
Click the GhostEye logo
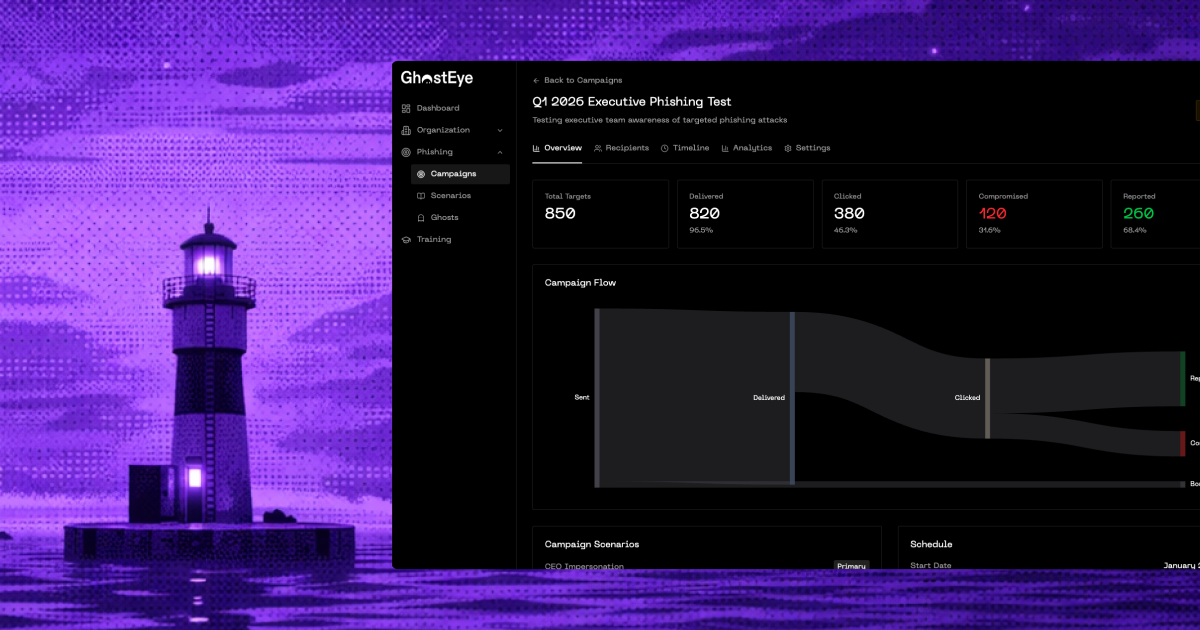437,78
